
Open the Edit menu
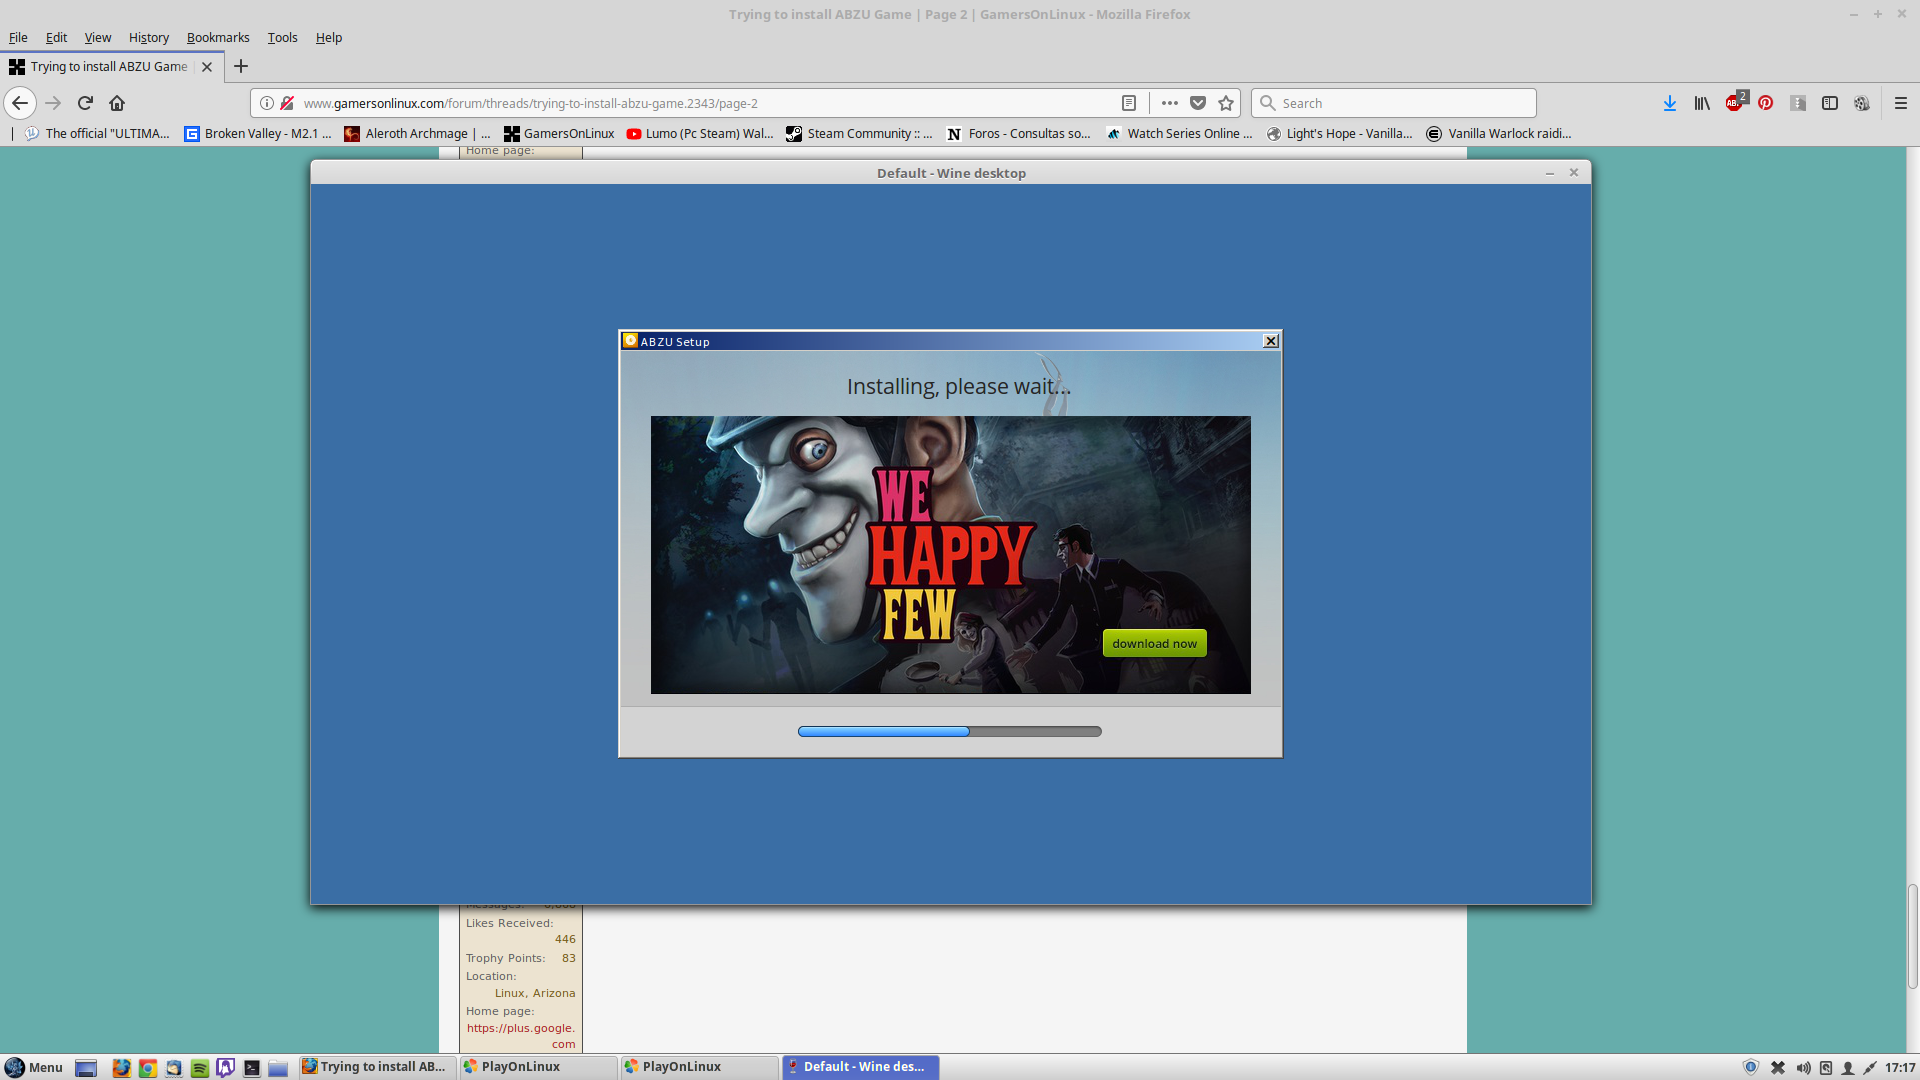[56, 37]
